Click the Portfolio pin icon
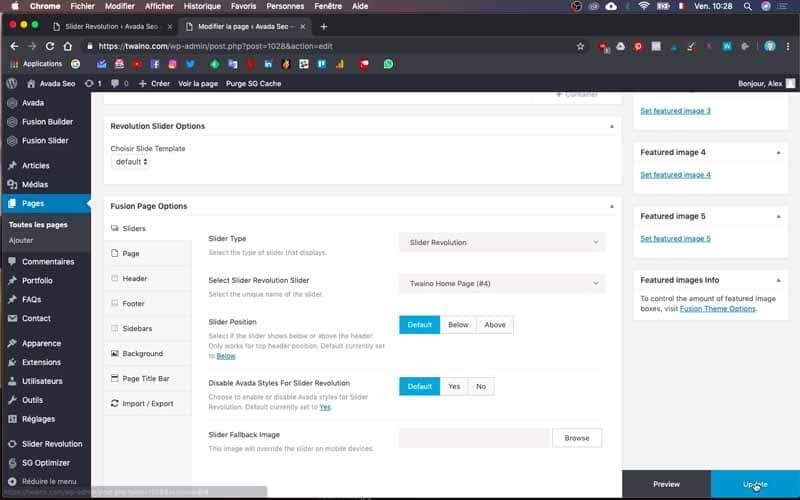 pos(12,280)
